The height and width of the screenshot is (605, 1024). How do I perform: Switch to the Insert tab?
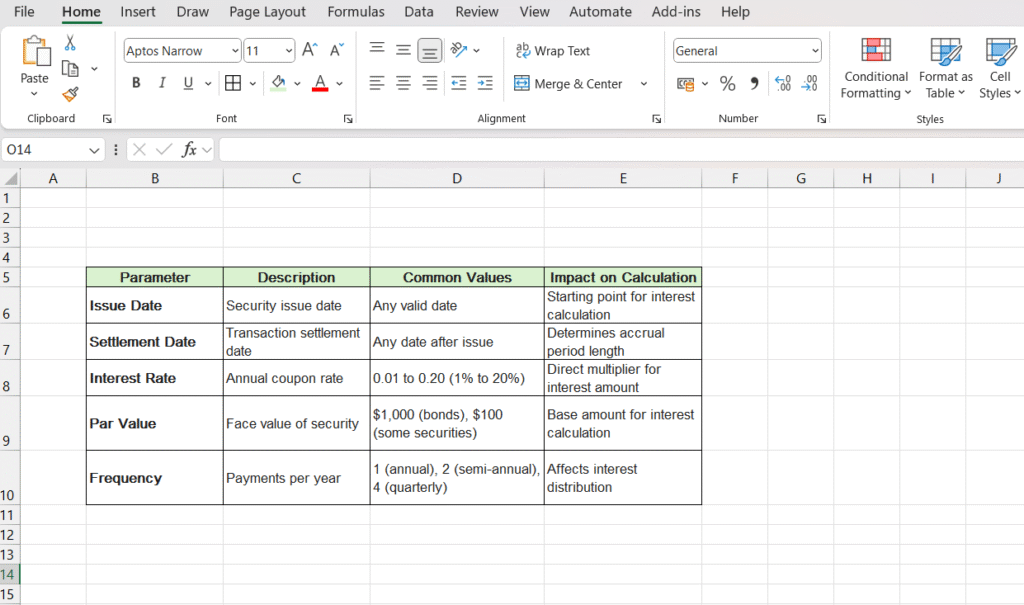(138, 12)
